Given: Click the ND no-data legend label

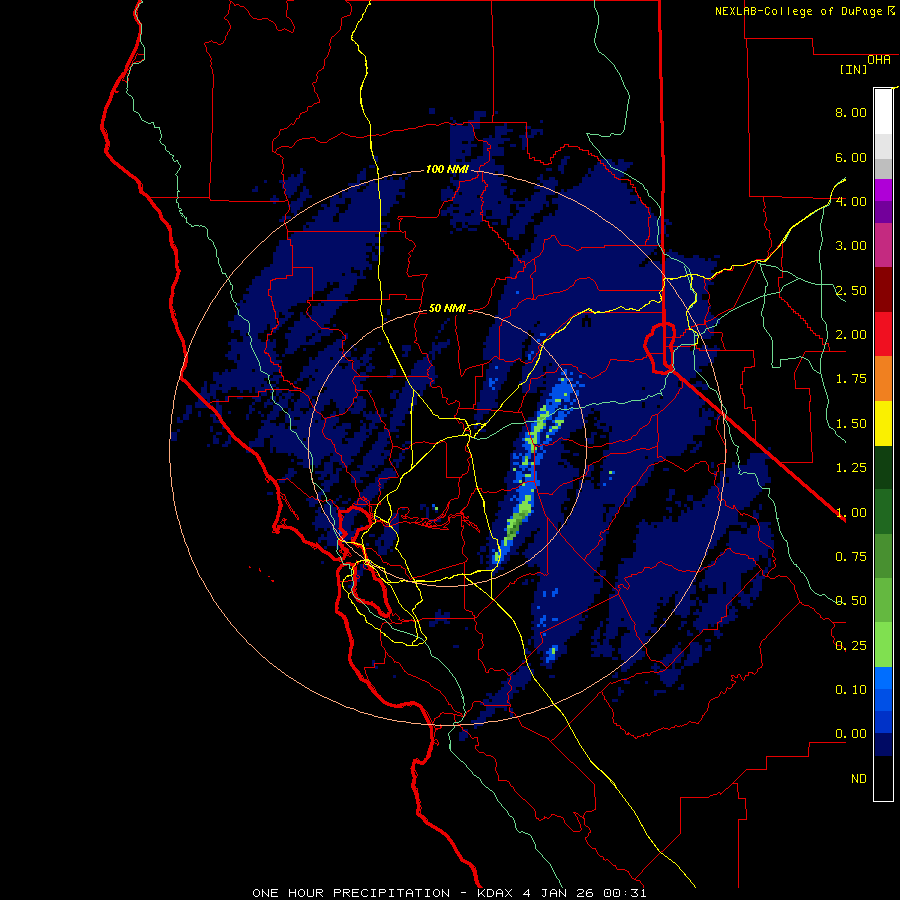Looking at the screenshot, I should coord(859,779).
